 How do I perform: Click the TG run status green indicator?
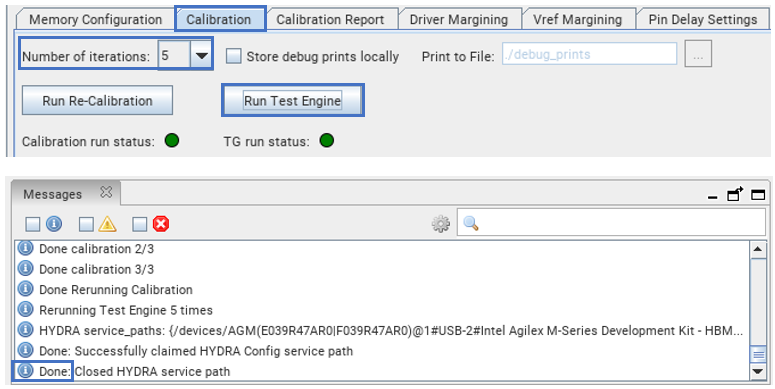click(327, 141)
